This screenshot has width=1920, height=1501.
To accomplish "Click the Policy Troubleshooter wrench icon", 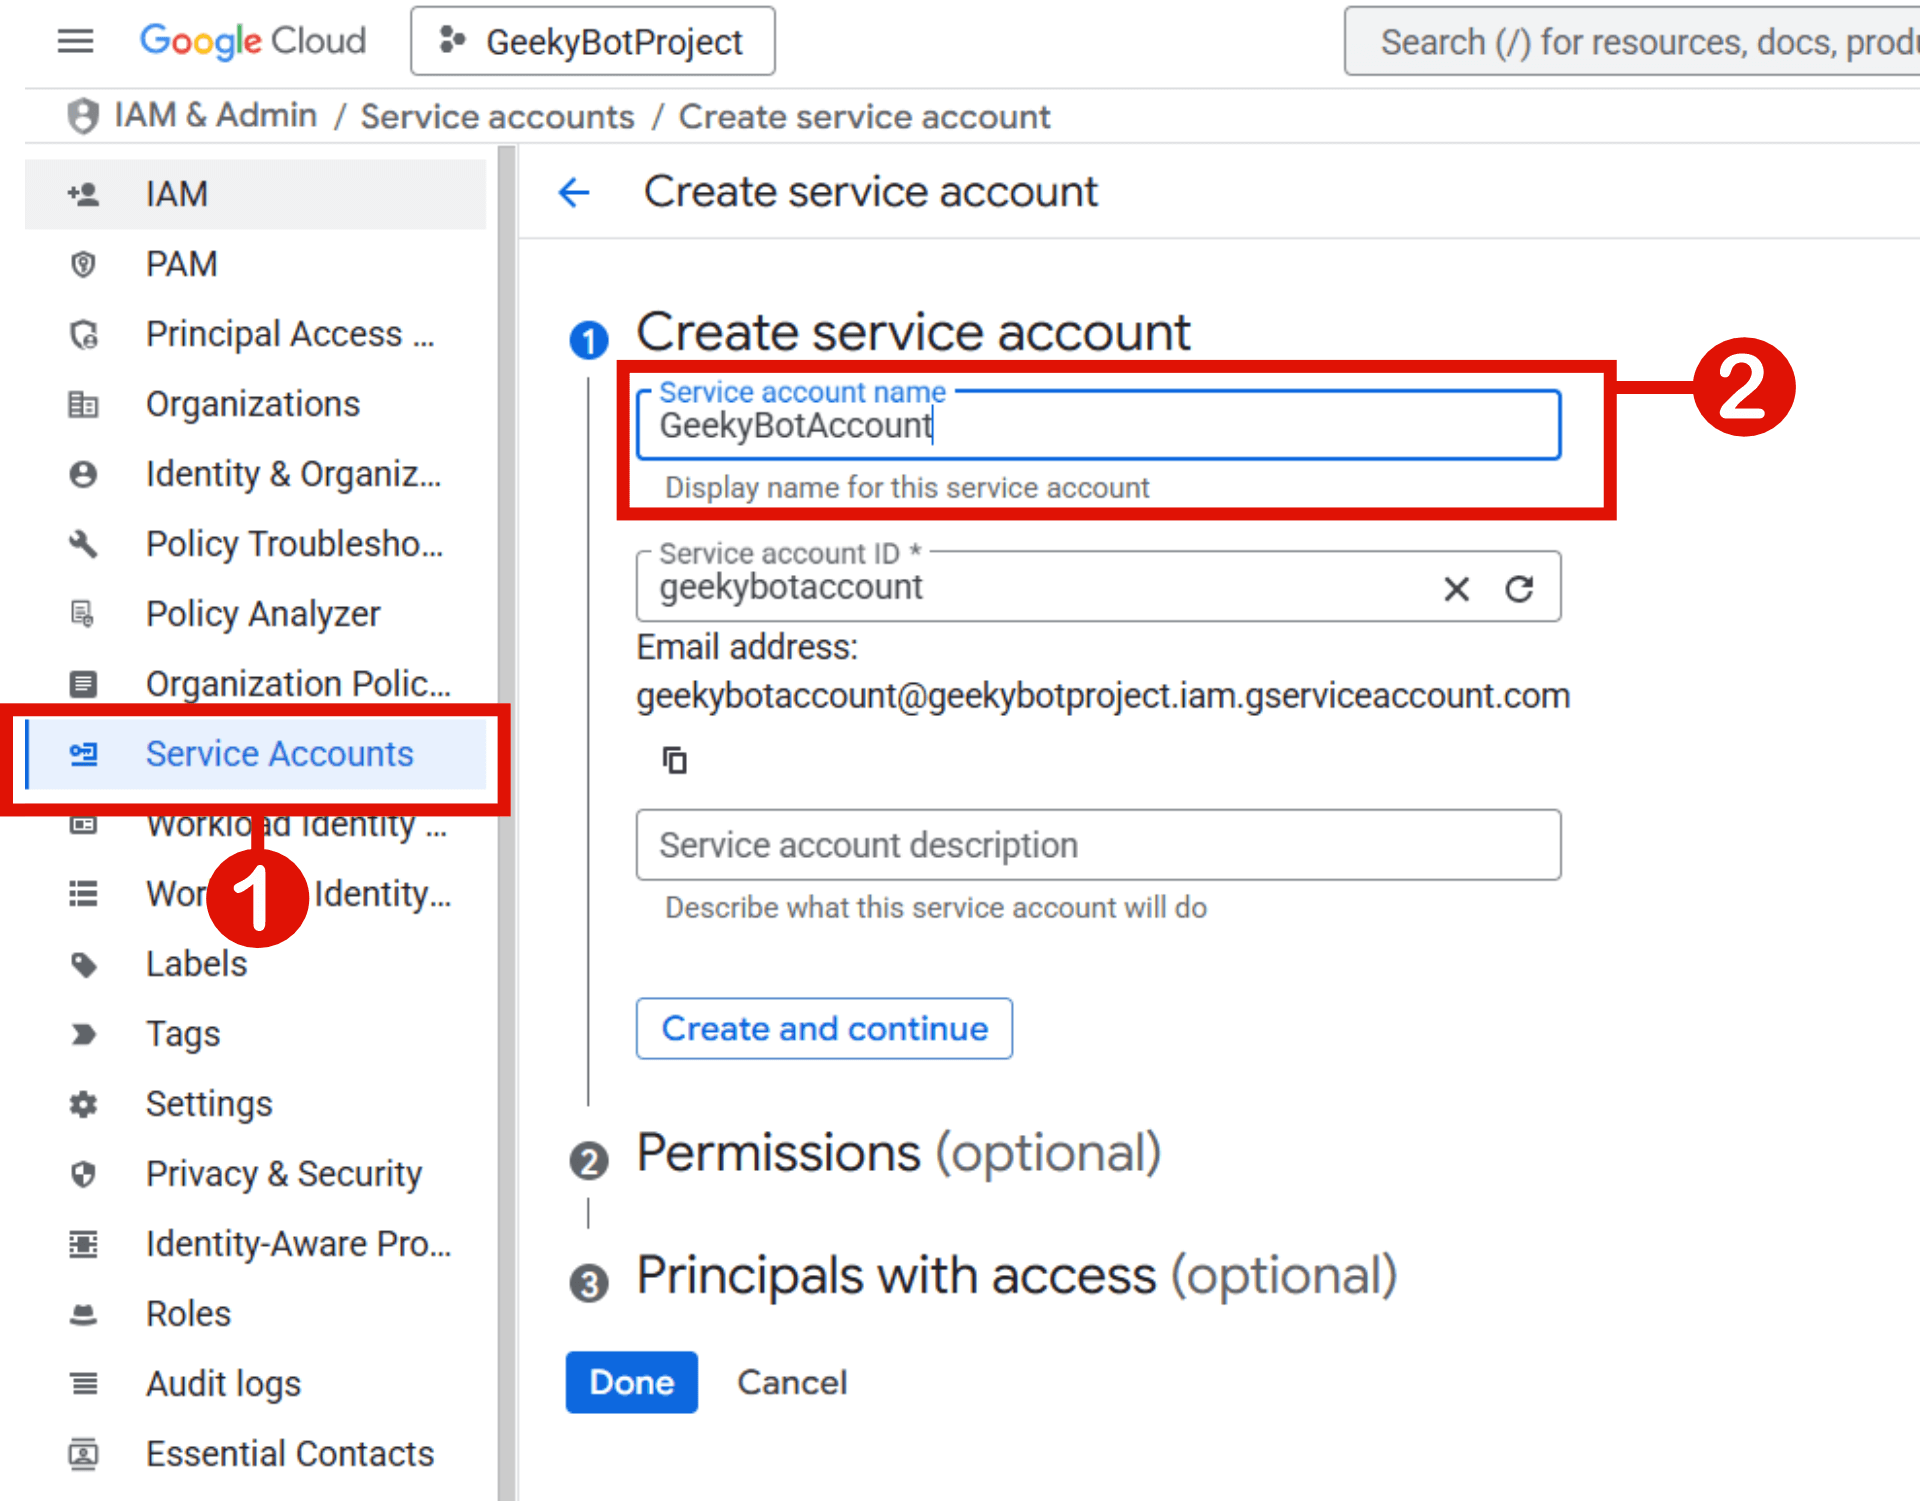I will pyautogui.click(x=83, y=544).
